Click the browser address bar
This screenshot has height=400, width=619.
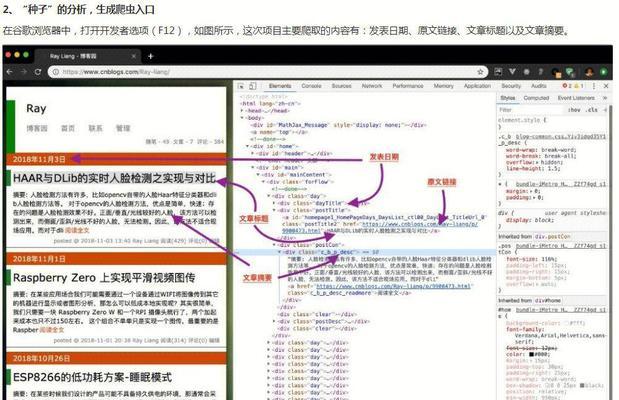point(268,72)
